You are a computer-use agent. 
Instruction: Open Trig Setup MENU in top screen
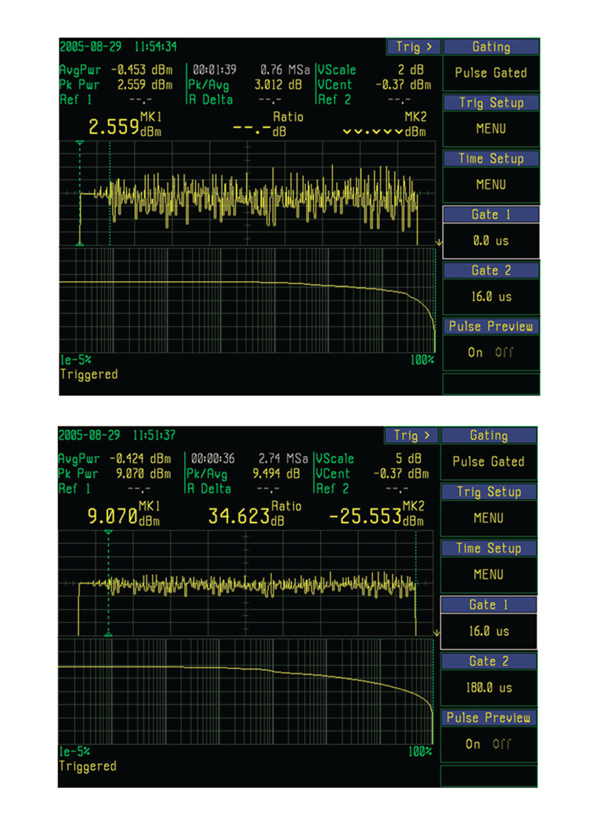[490, 128]
